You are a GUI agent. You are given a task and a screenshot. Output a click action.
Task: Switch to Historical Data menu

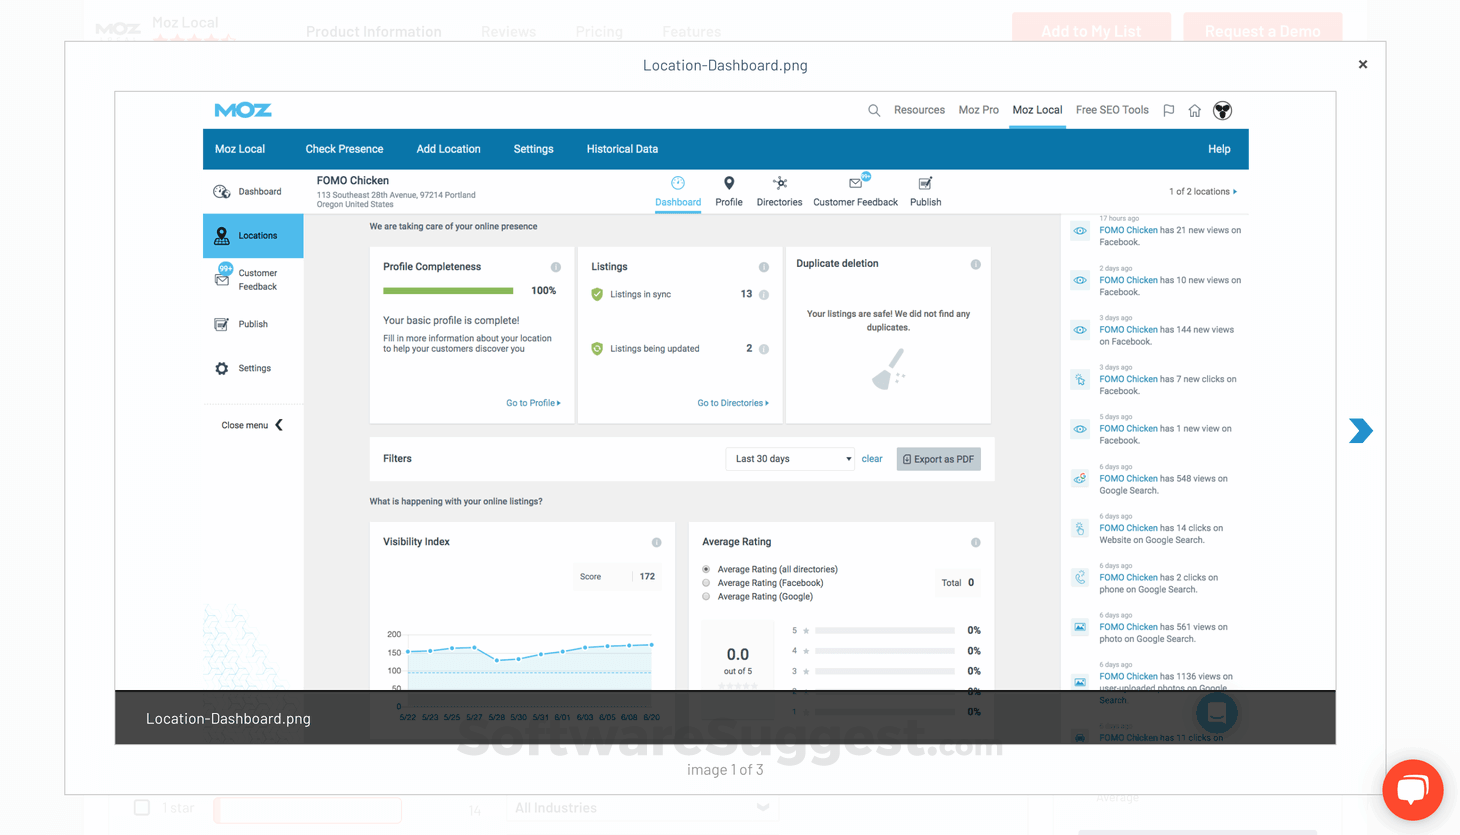[x=622, y=149]
